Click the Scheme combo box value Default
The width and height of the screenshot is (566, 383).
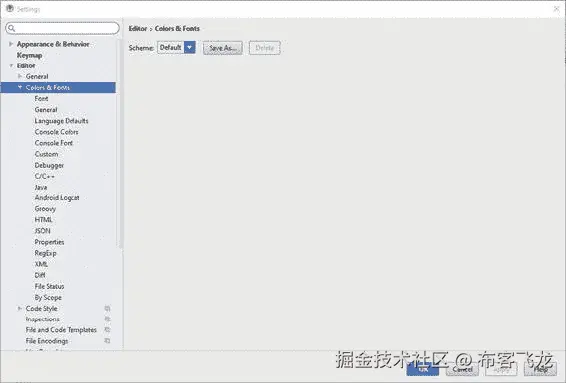(x=170, y=48)
